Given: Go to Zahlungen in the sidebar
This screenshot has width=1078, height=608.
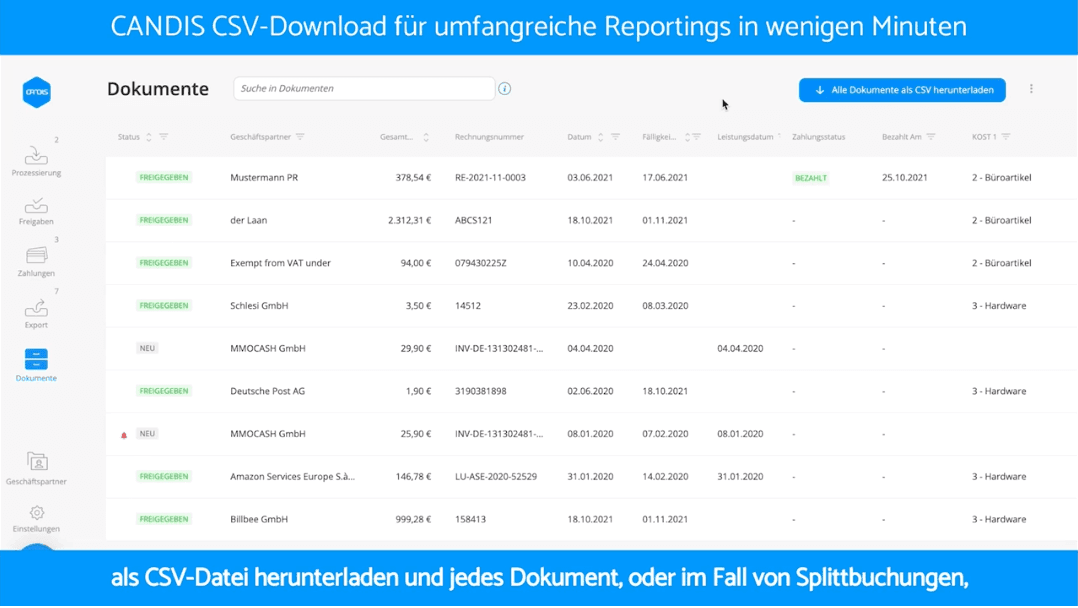Looking at the screenshot, I should tap(36, 261).
